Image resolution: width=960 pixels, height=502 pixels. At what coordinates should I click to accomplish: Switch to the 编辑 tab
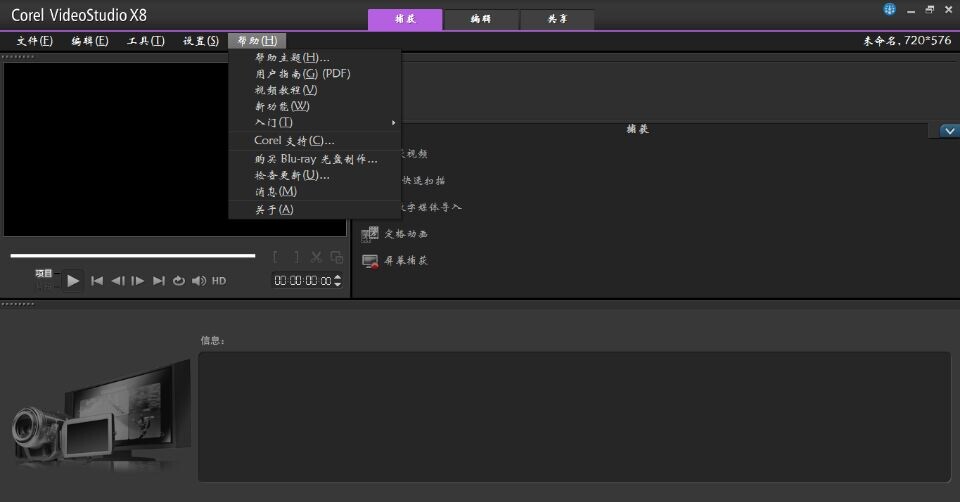(481, 19)
